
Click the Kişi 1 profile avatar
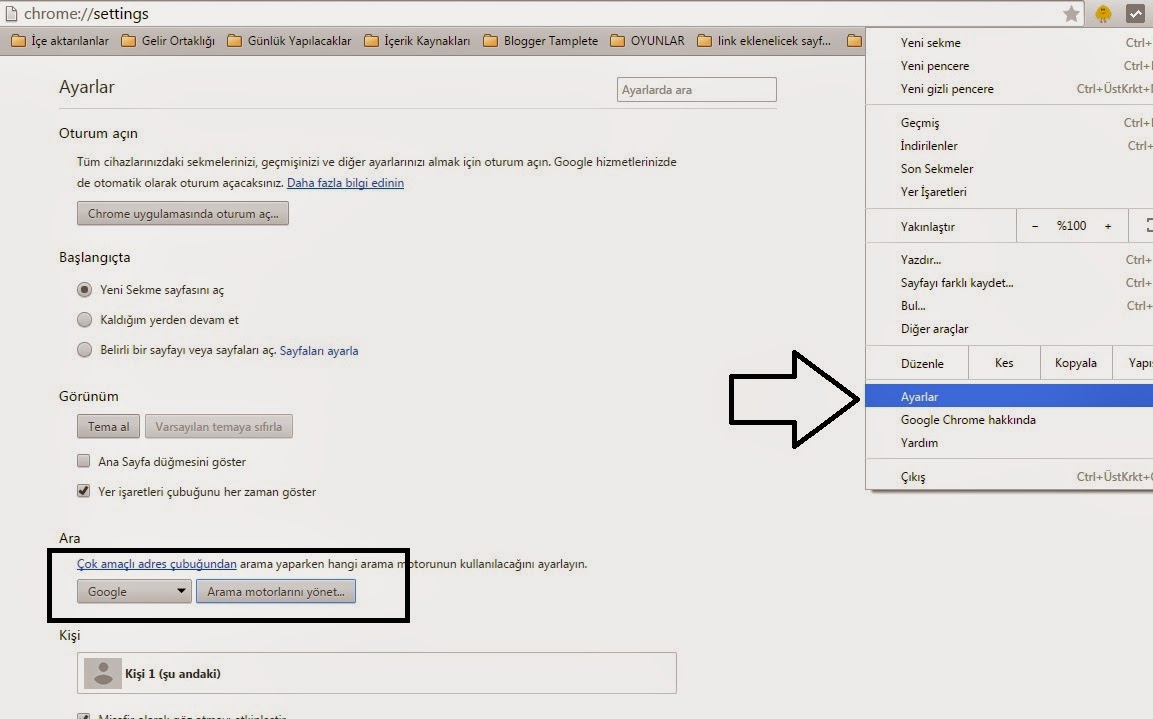103,673
